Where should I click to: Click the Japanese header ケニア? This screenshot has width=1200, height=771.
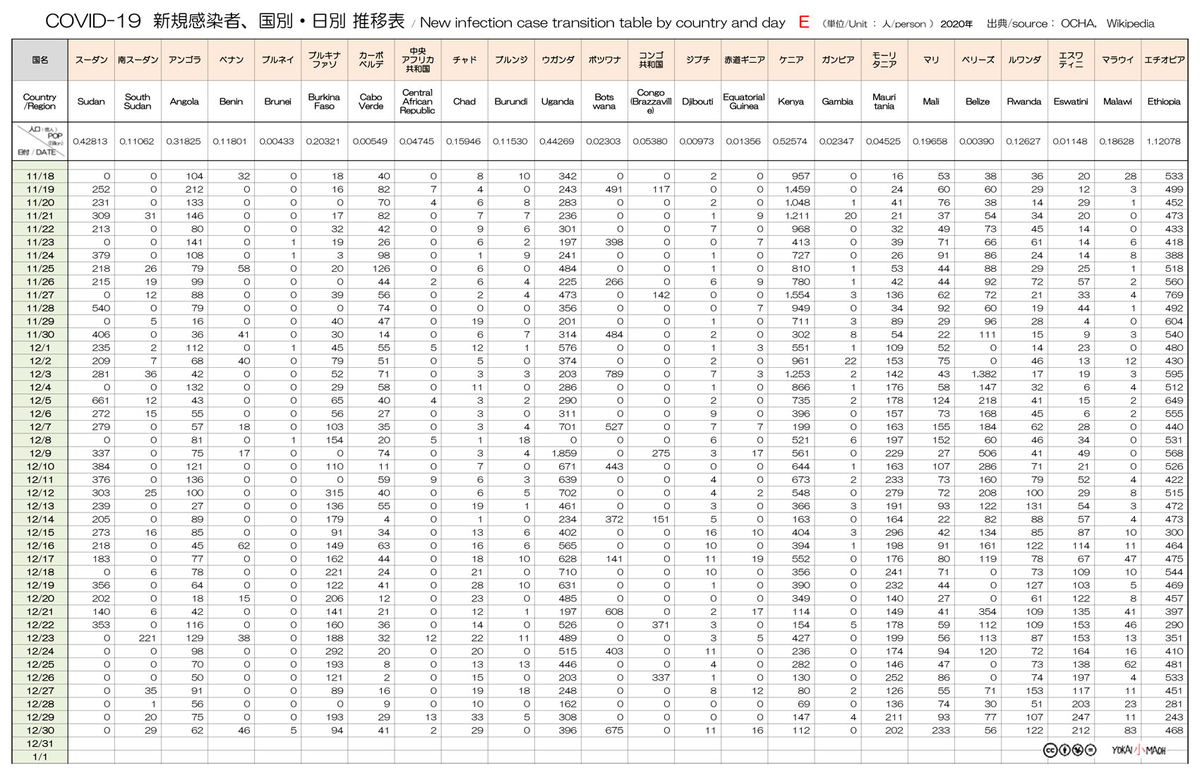coord(791,60)
